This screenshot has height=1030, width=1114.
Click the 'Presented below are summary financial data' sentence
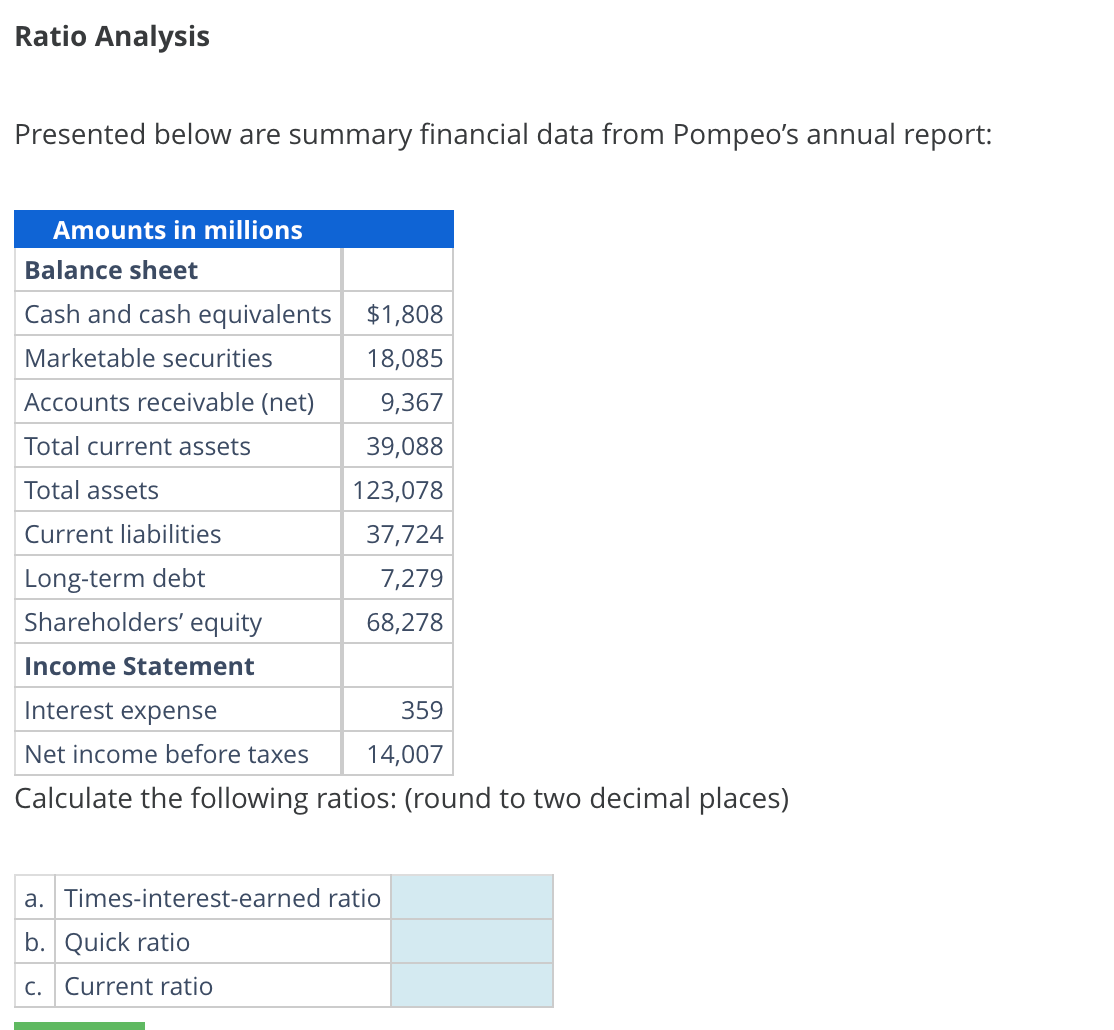click(x=503, y=134)
